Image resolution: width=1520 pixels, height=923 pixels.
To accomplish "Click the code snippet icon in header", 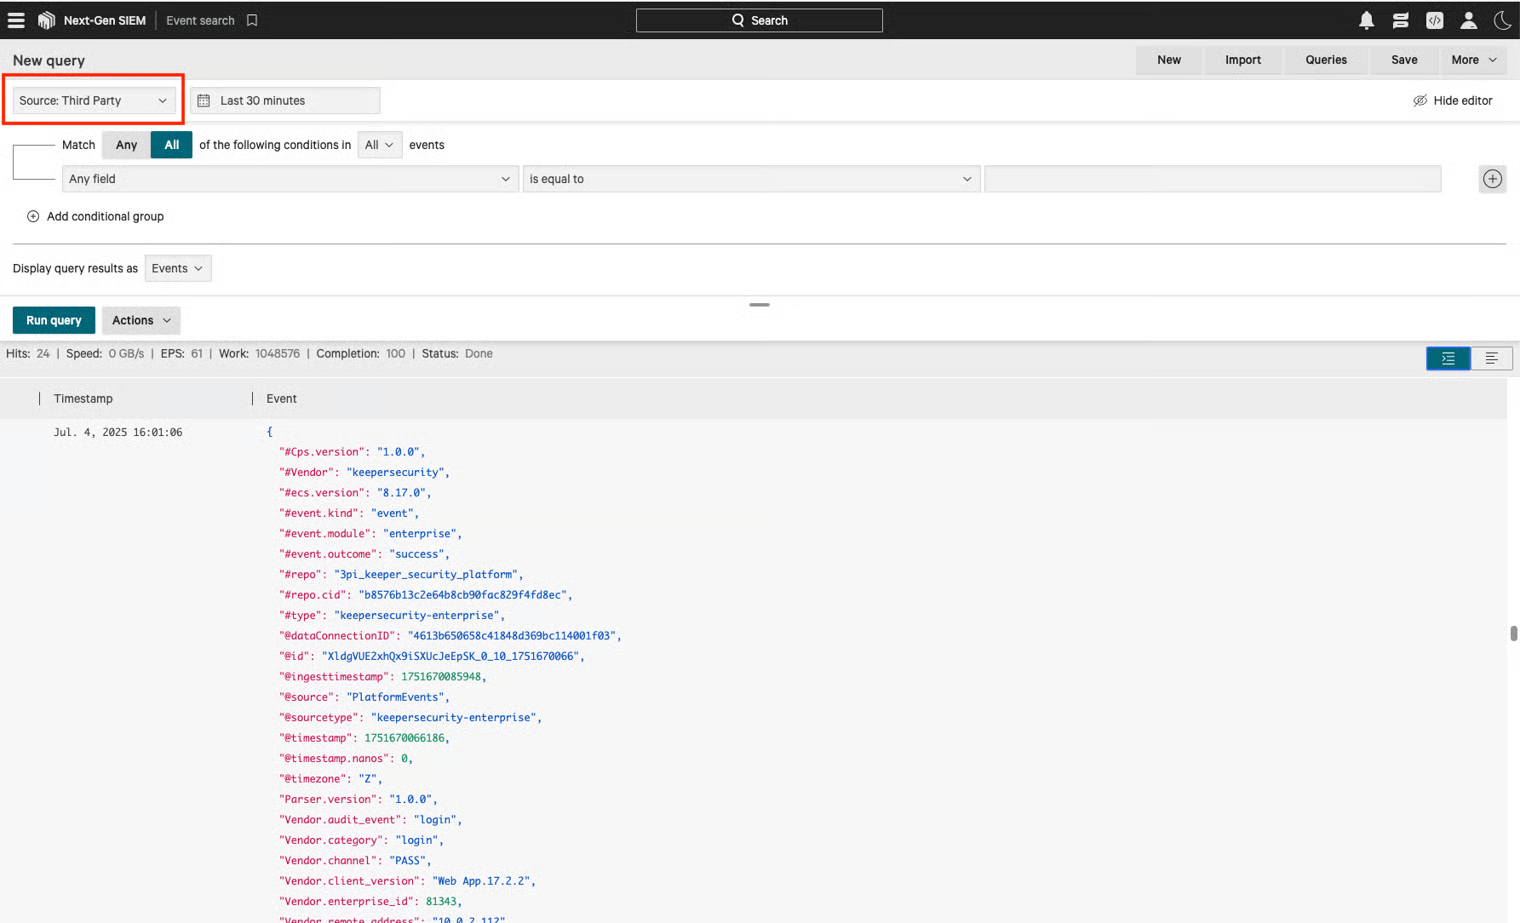I will [x=1434, y=20].
